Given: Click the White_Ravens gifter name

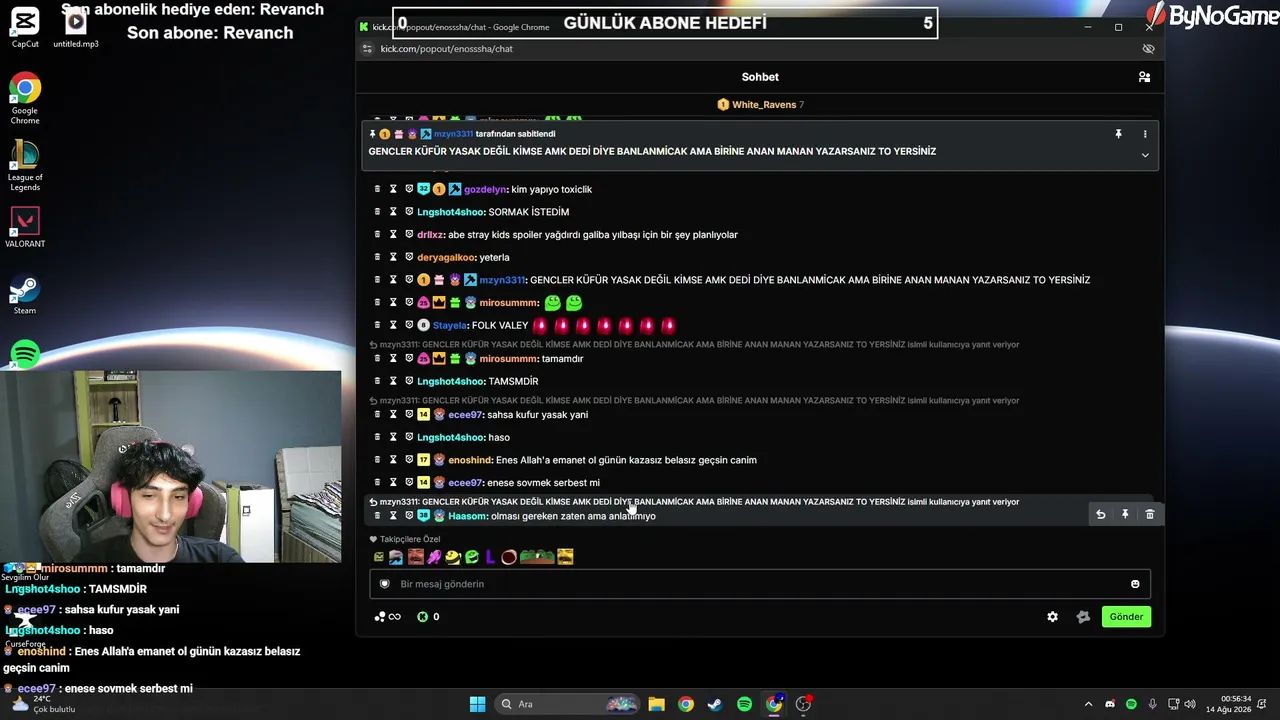Looking at the screenshot, I should [x=764, y=105].
